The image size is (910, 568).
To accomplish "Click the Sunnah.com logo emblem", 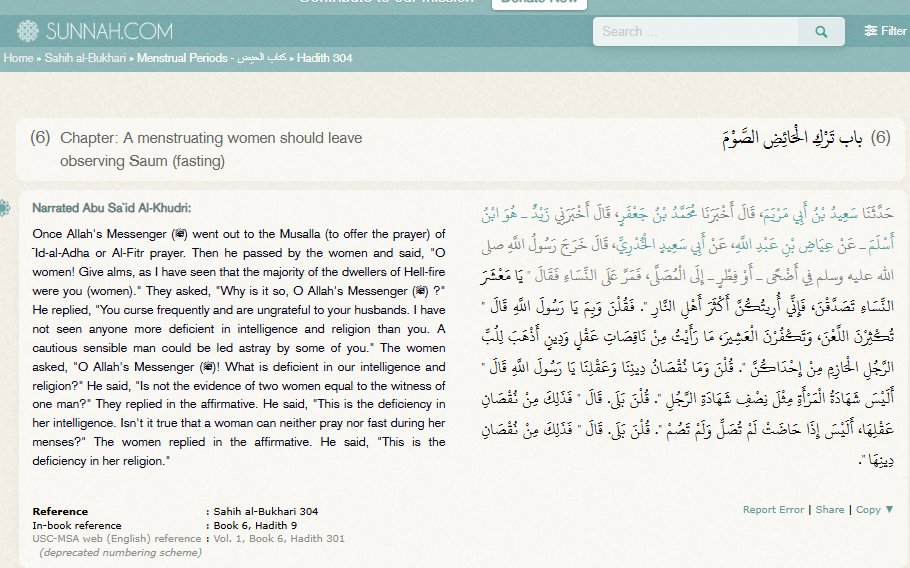I will click(x=27, y=31).
